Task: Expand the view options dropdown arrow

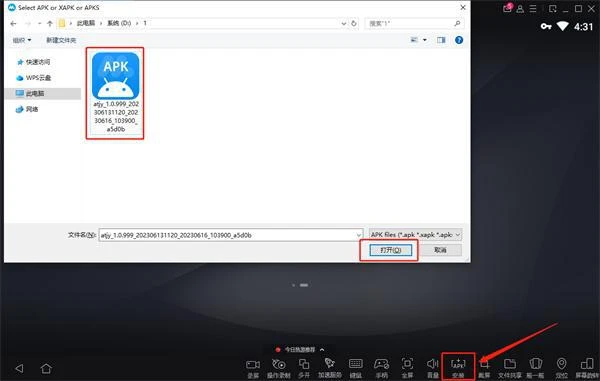Action: click(425, 40)
